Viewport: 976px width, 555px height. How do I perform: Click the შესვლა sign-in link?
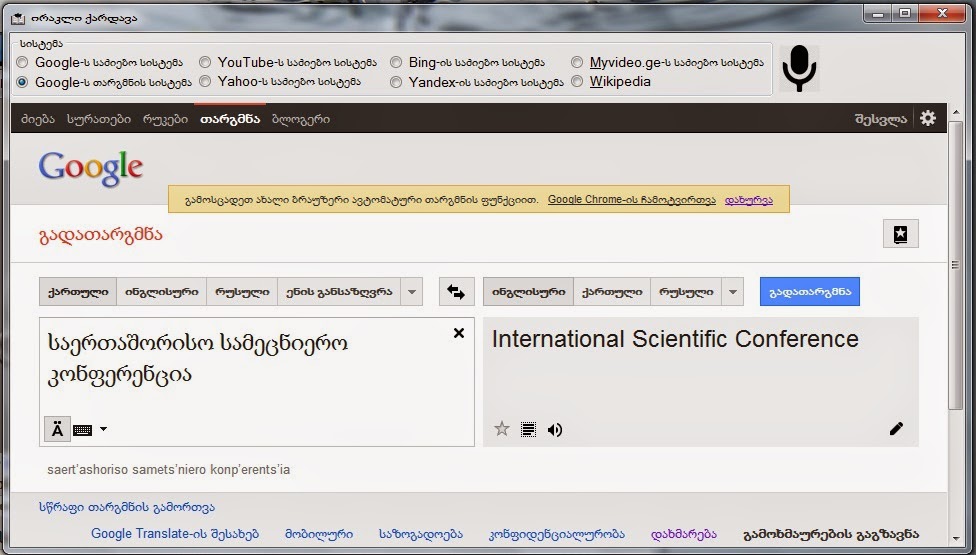pyautogui.click(x=881, y=119)
